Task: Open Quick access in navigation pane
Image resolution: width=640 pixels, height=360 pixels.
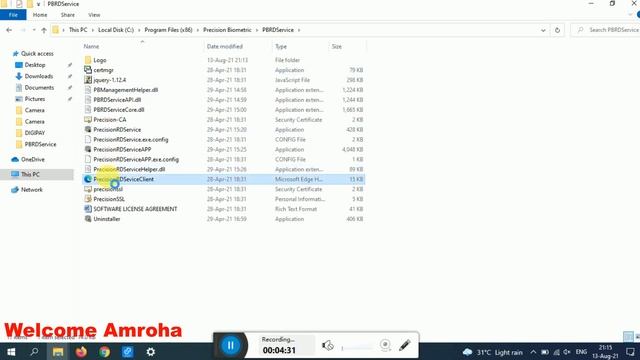Action: [37, 53]
